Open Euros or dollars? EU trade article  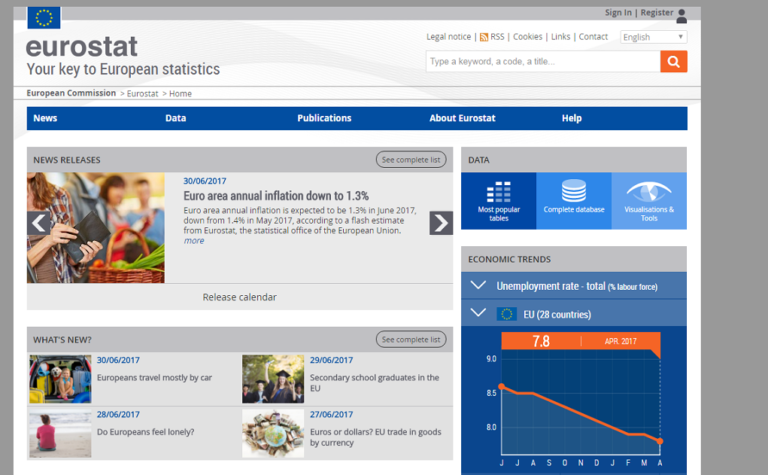[x=376, y=437]
